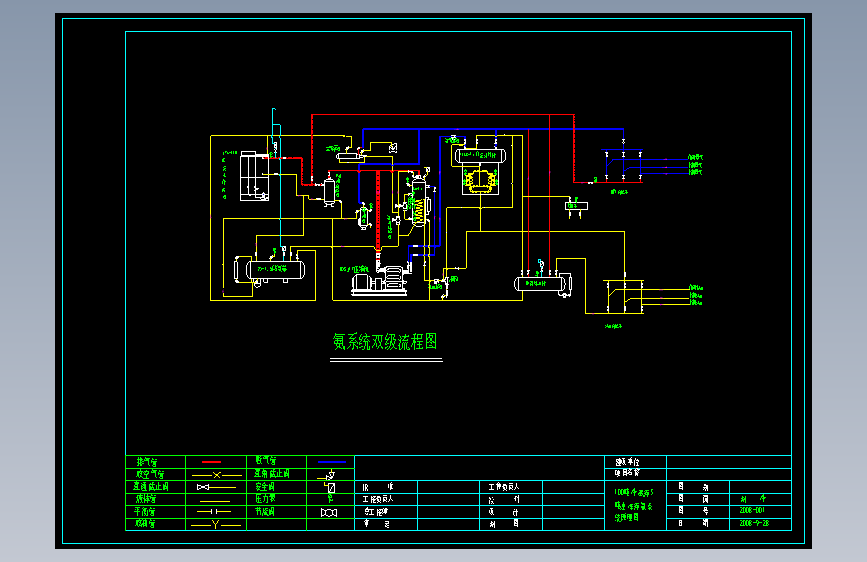This screenshot has height=562, width=867.
Task: Click the horizontal vessel above the yellow evaporator coil
Action: 480,155
